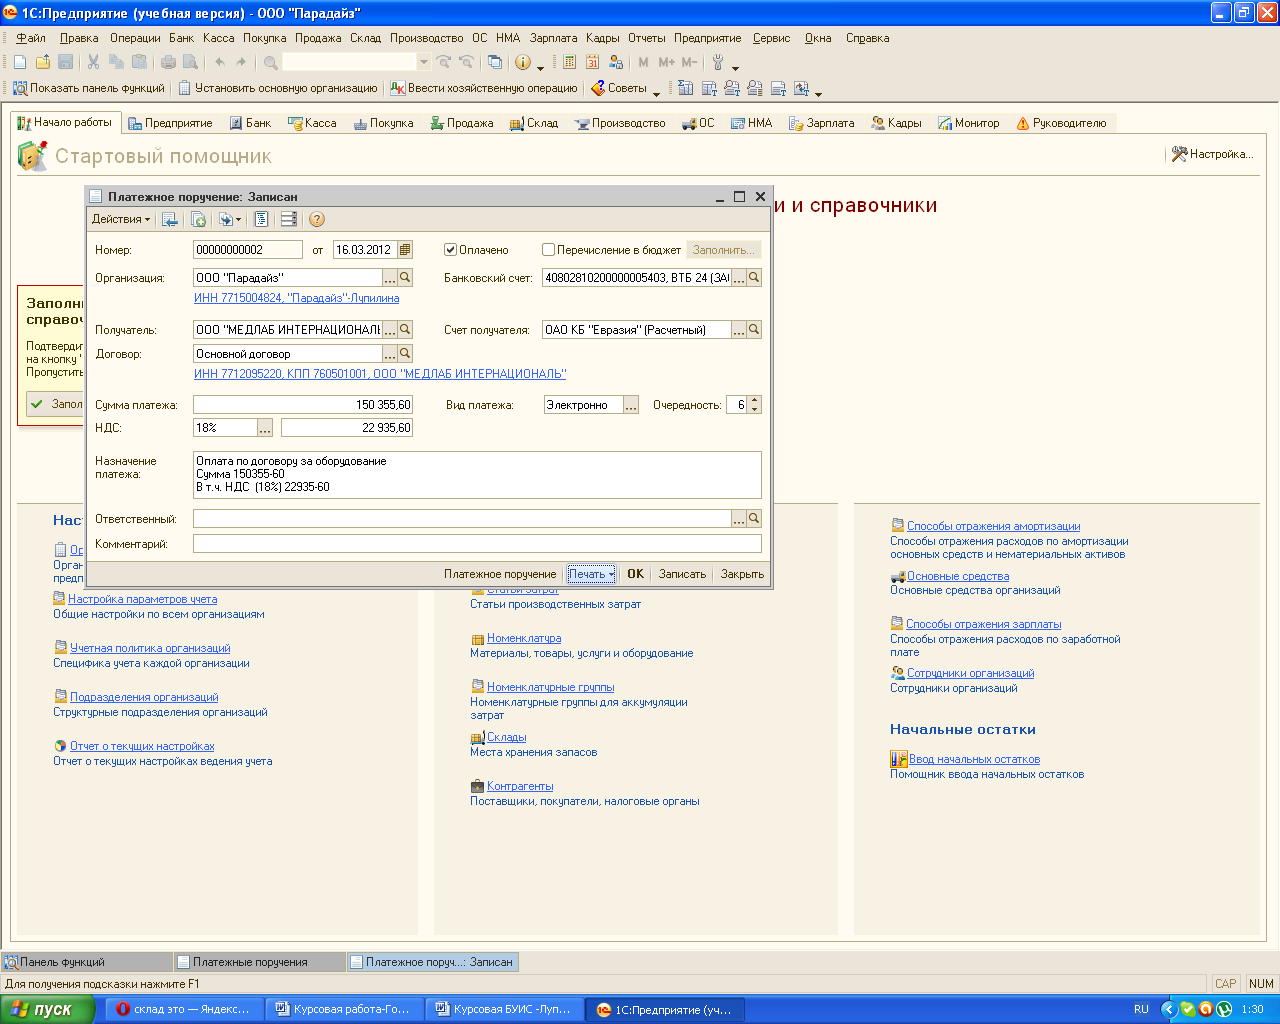The height and width of the screenshot is (1024, 1280).
Task: Switch to Курсовая работа Word window in taskbar
Action: [x=343, y=1010]
